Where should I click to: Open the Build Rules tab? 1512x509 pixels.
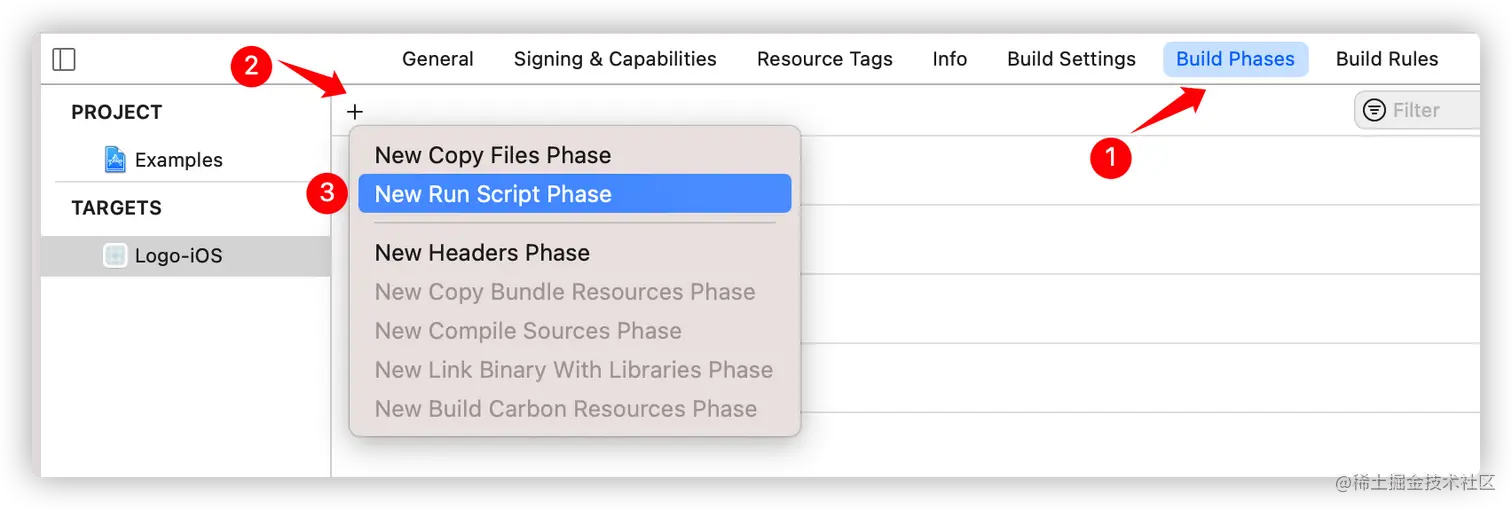tap(1387, 59)
